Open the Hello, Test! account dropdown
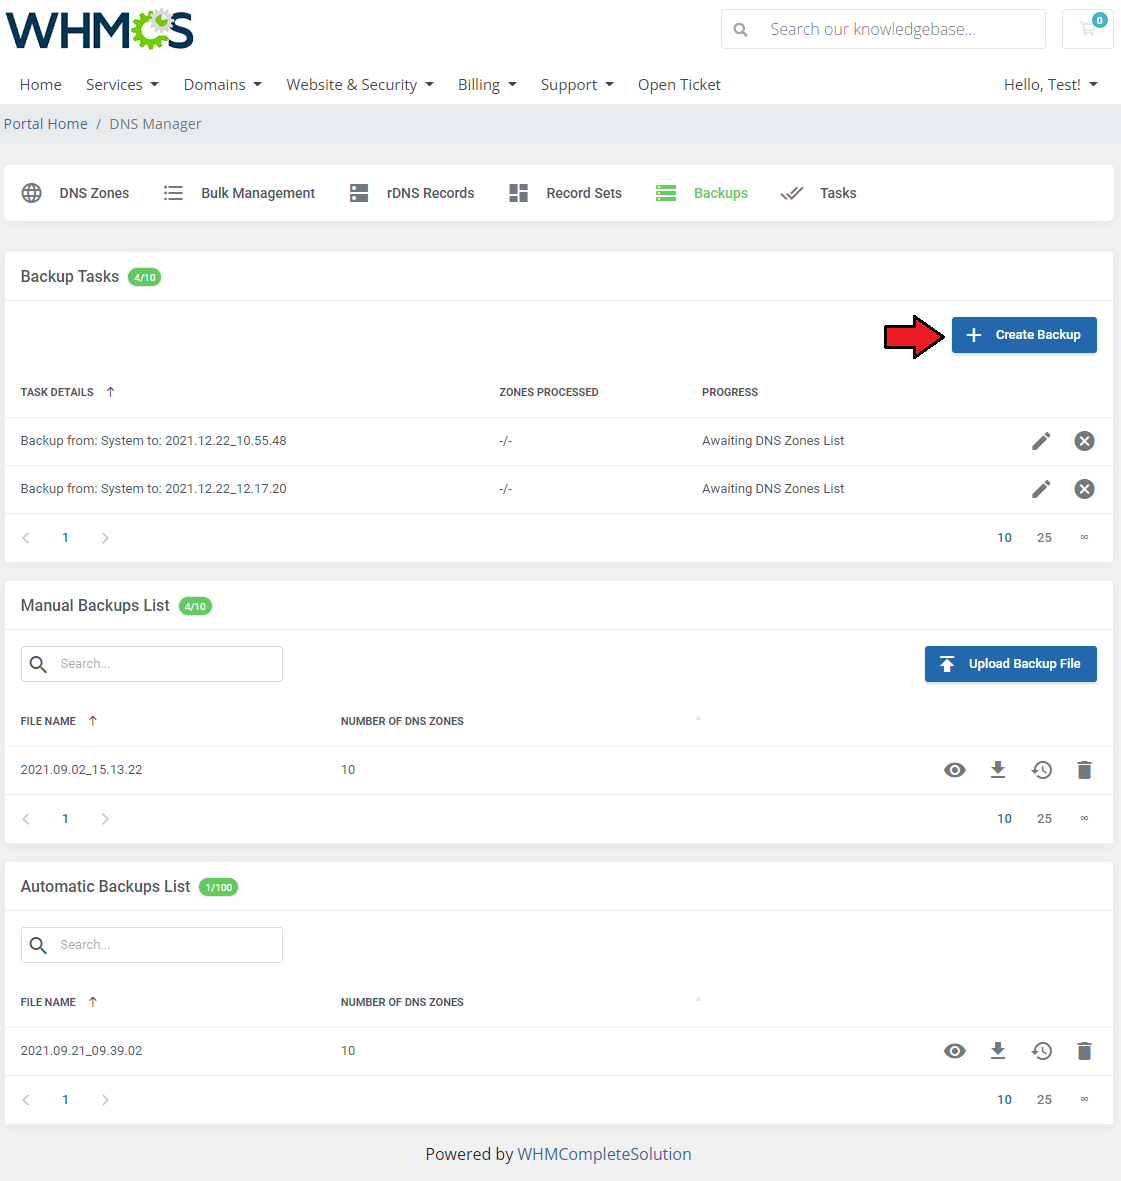1121x1181 pixels. tap(1050, 84)
